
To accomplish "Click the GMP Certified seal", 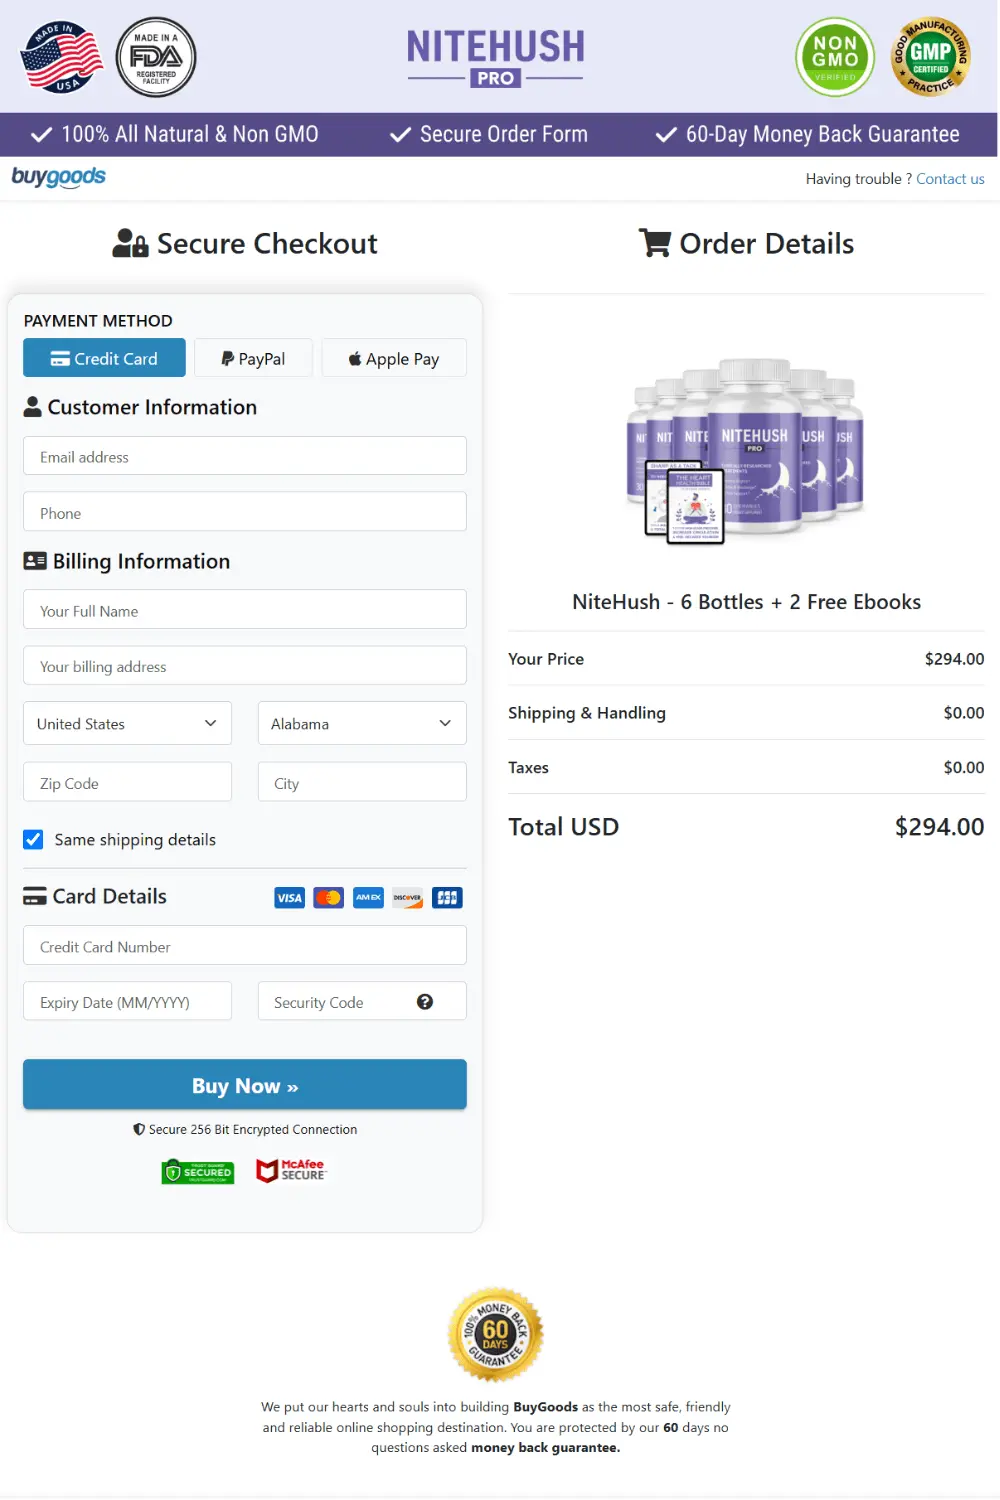I will coord(930,57).
